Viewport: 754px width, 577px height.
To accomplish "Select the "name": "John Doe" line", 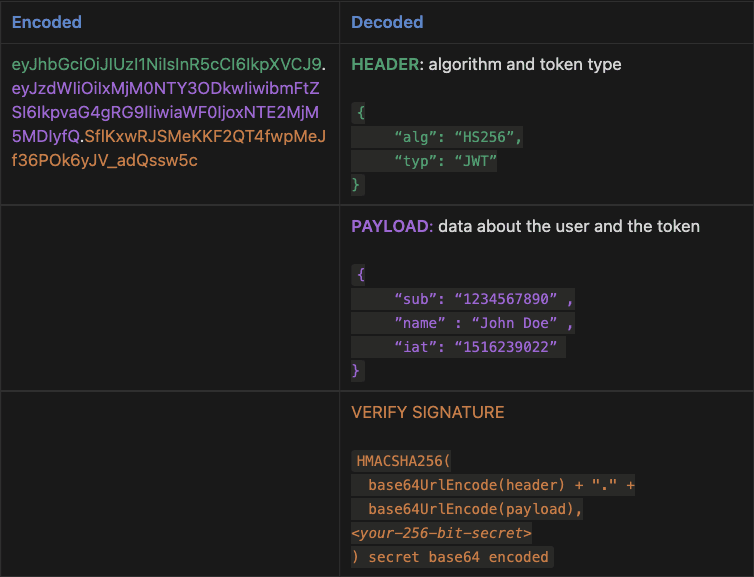I will point(483,322).
